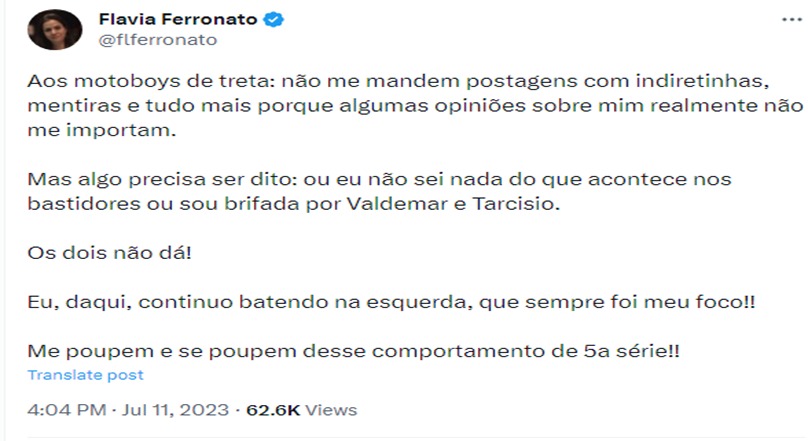Click the name "Tarcisio" in the post
This screenshot has height=441, width=808.
(x=515, y=203)
